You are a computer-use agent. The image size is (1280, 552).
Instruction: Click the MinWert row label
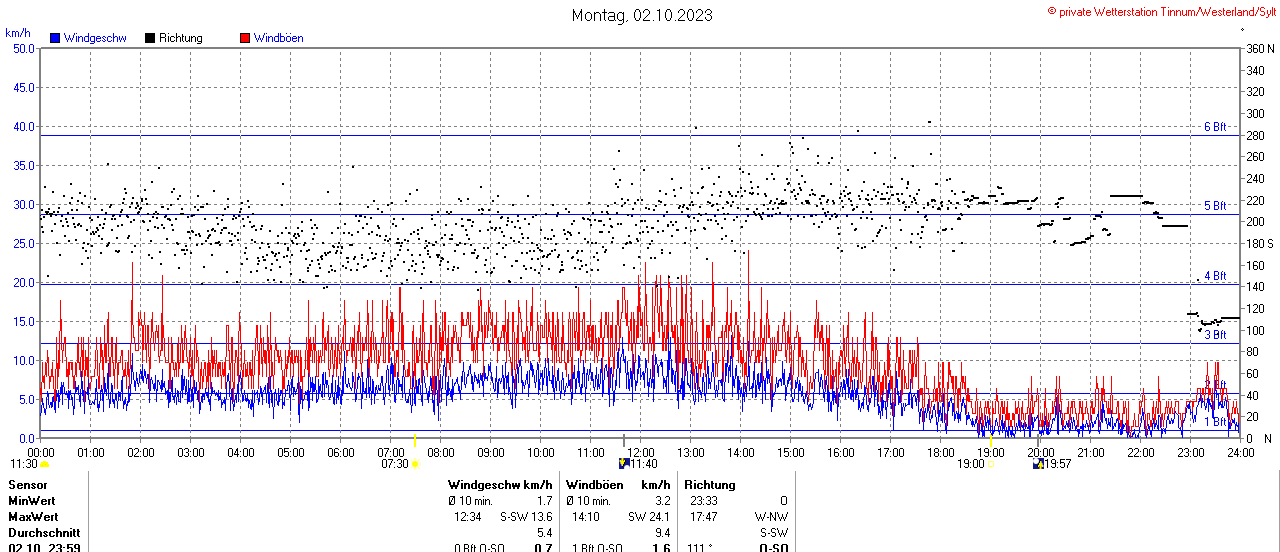pos(32,500)
